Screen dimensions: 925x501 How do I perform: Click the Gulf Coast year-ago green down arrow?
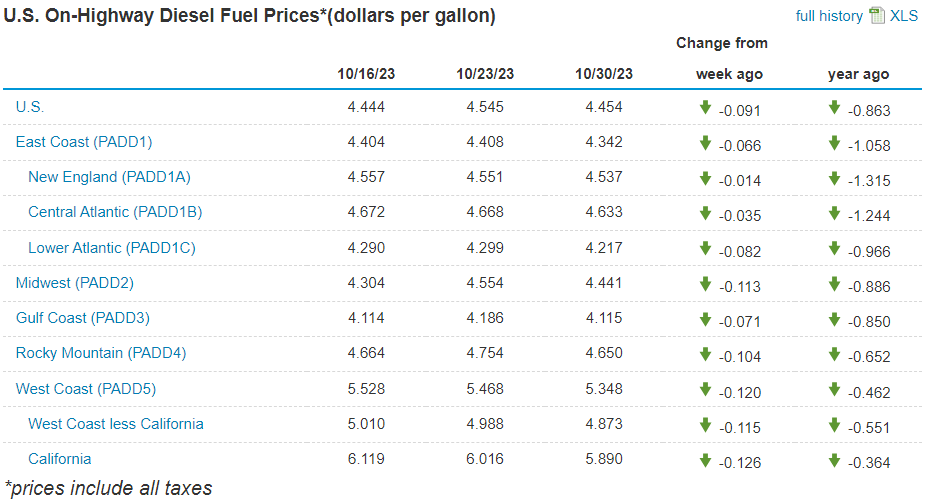coord(834,318)
